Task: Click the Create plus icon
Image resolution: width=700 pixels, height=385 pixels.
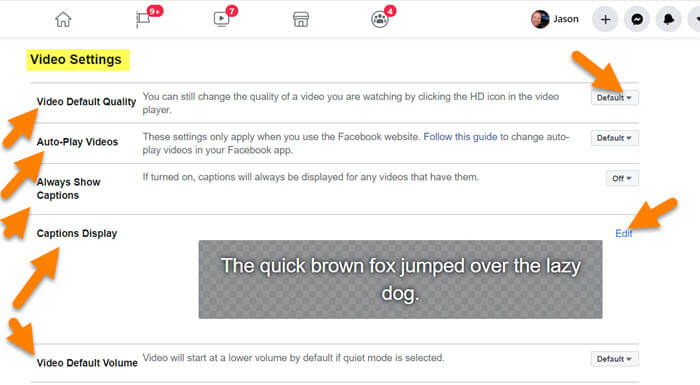Action: tap(605, 19)
